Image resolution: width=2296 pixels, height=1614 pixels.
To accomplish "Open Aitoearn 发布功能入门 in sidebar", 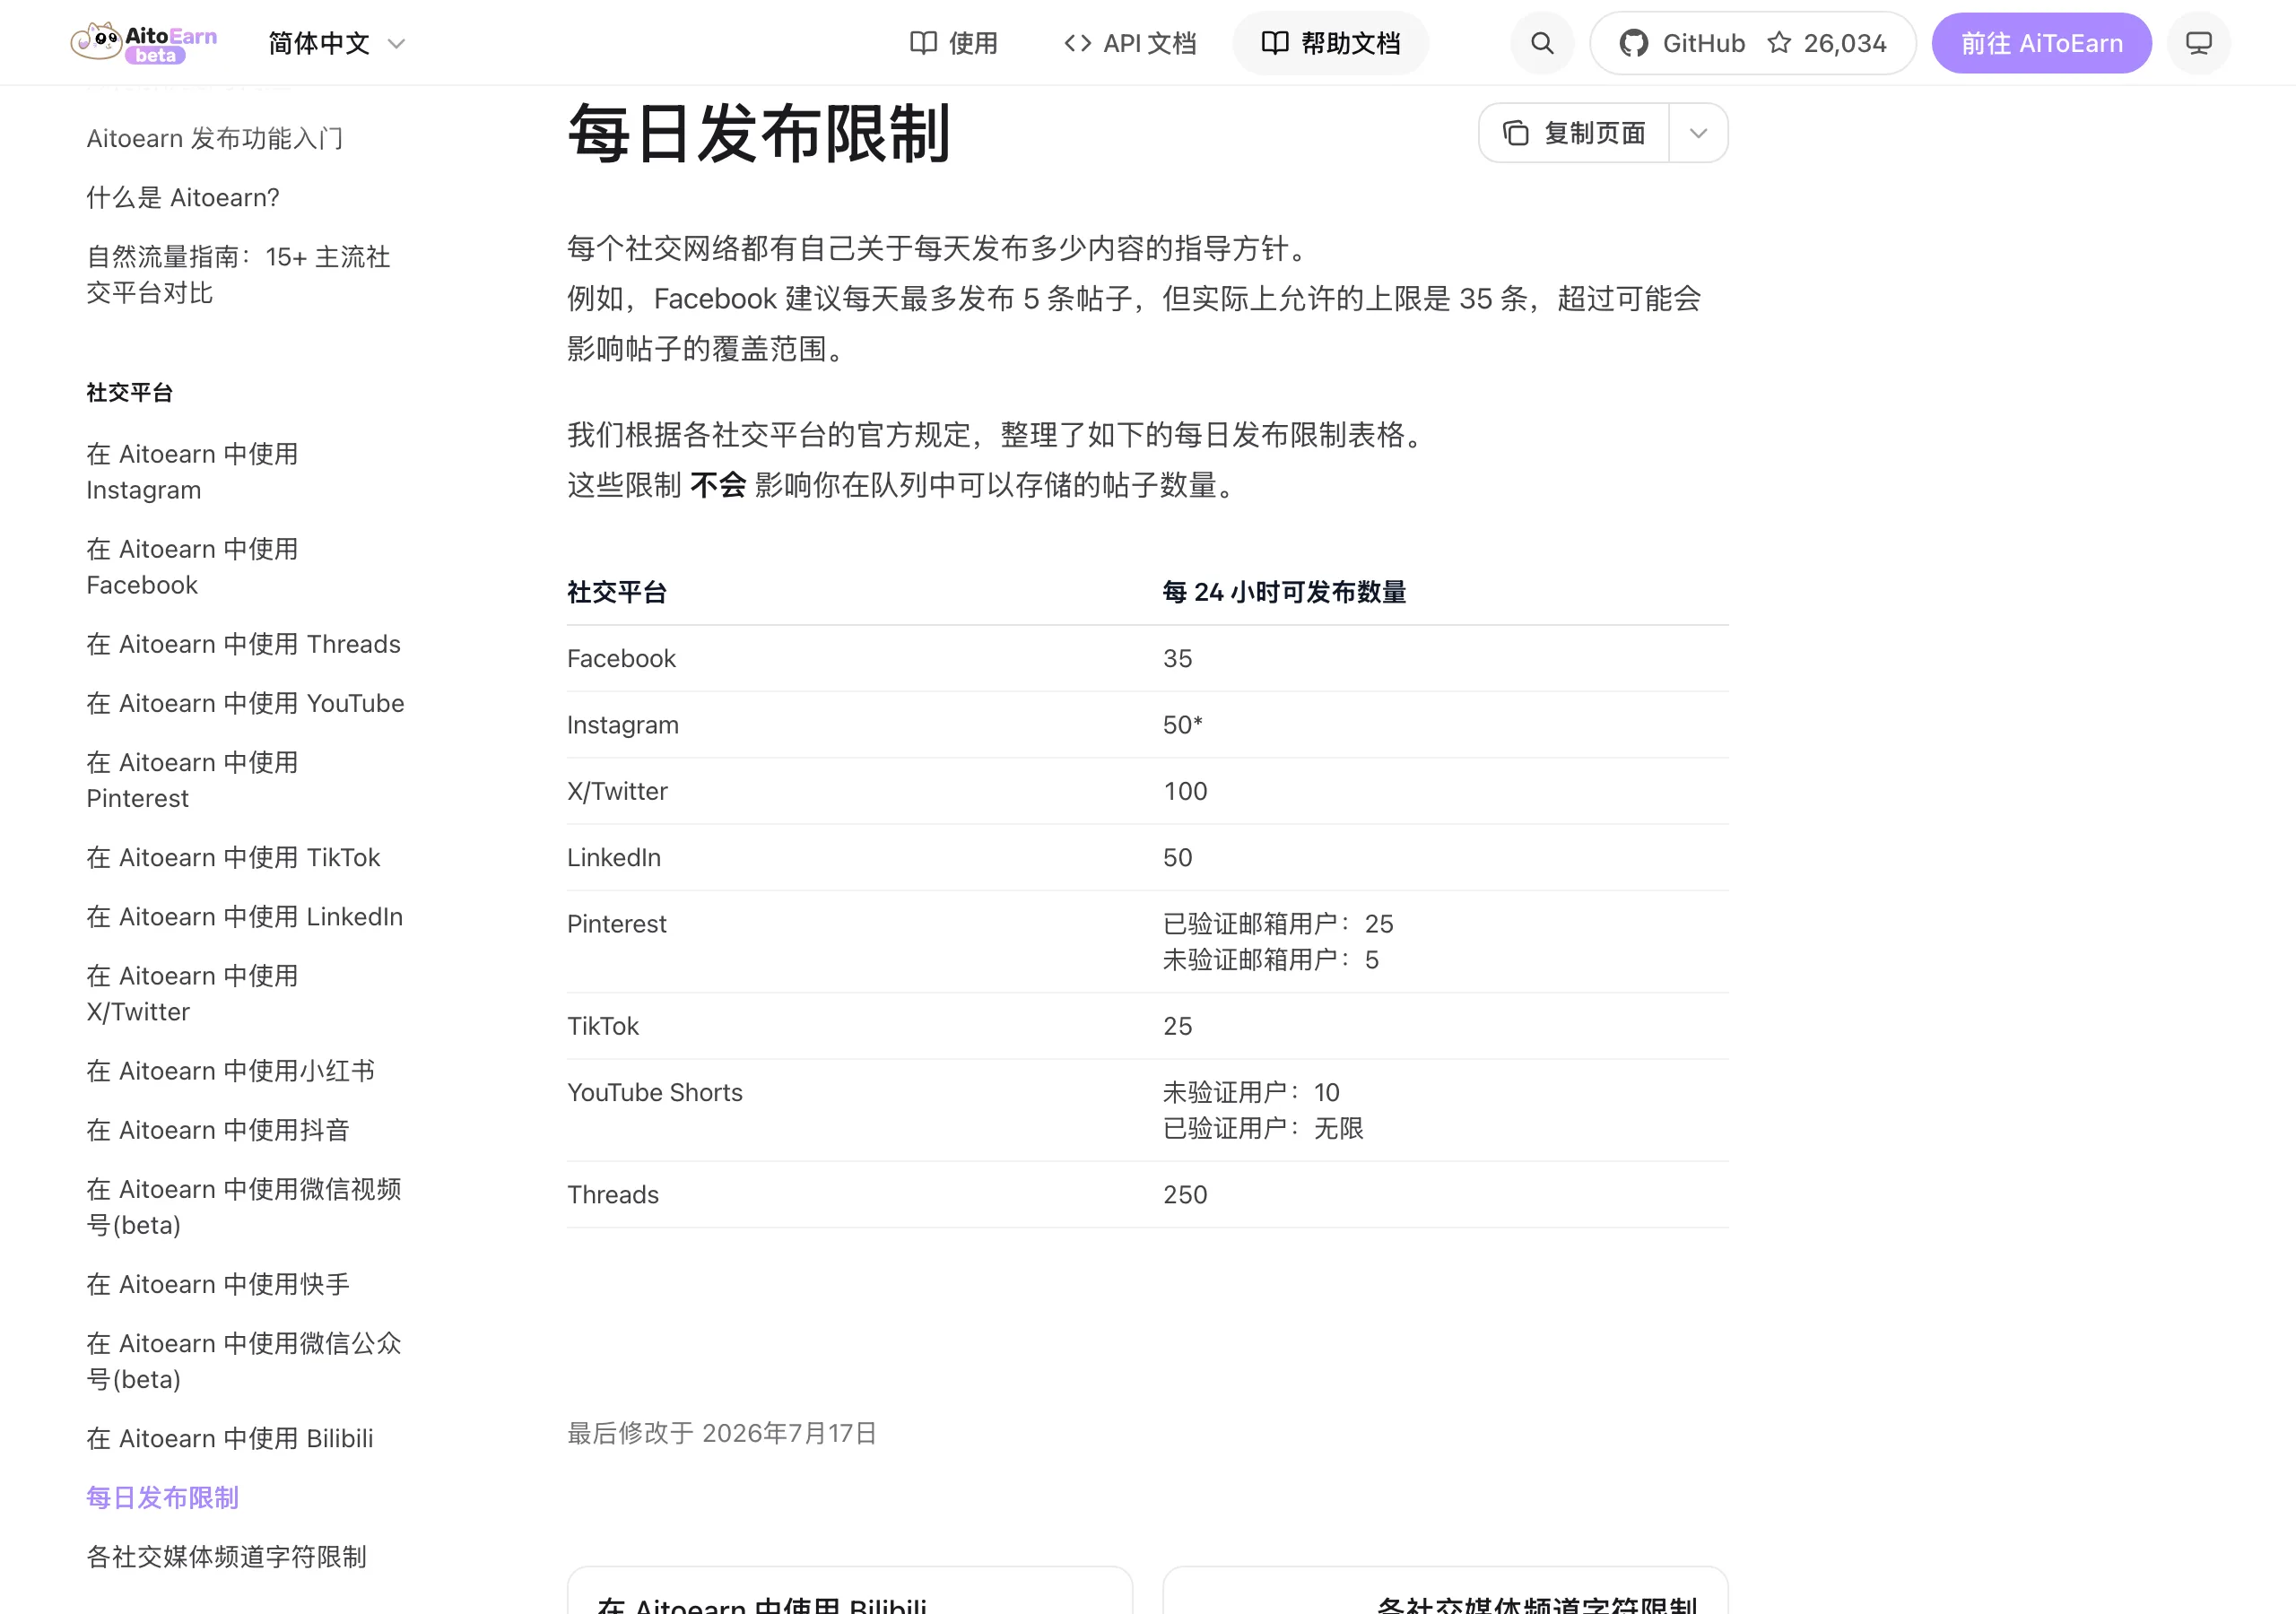I will coord(215,138).
